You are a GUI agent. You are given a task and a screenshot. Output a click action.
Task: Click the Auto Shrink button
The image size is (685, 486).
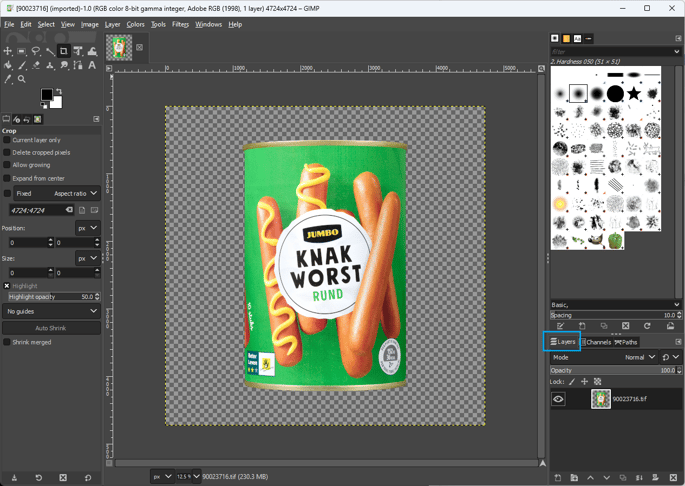(x=51, y=328)
